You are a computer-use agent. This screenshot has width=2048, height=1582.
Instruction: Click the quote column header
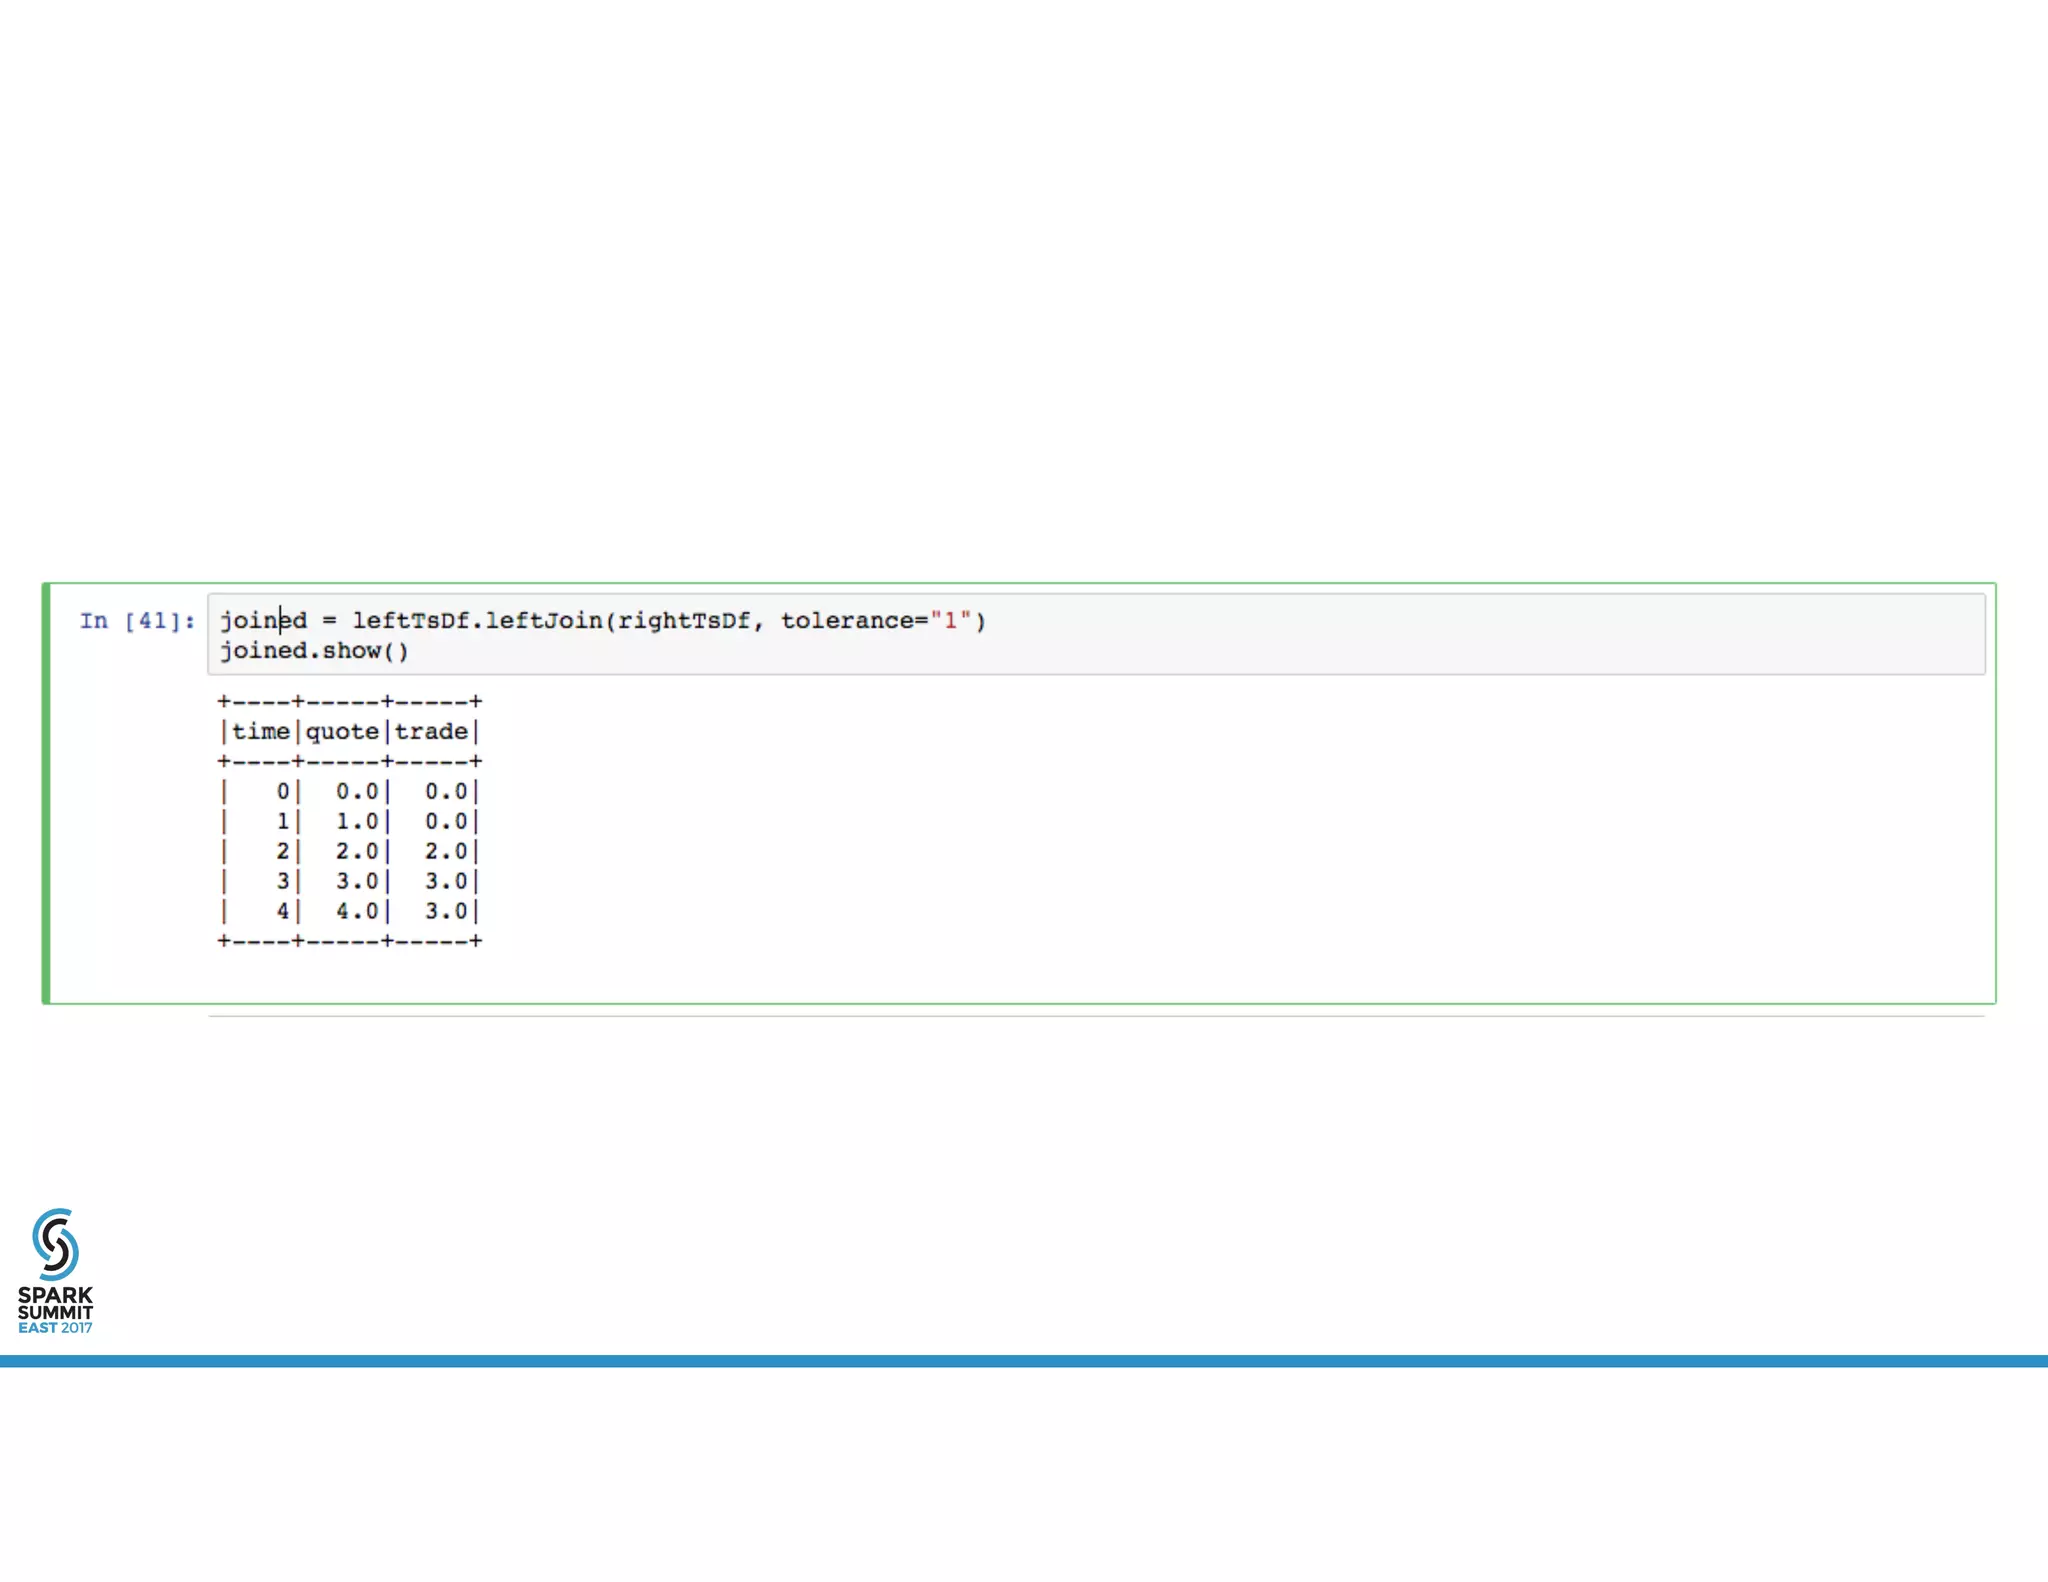pyautogui.click(x=342, y=732)
